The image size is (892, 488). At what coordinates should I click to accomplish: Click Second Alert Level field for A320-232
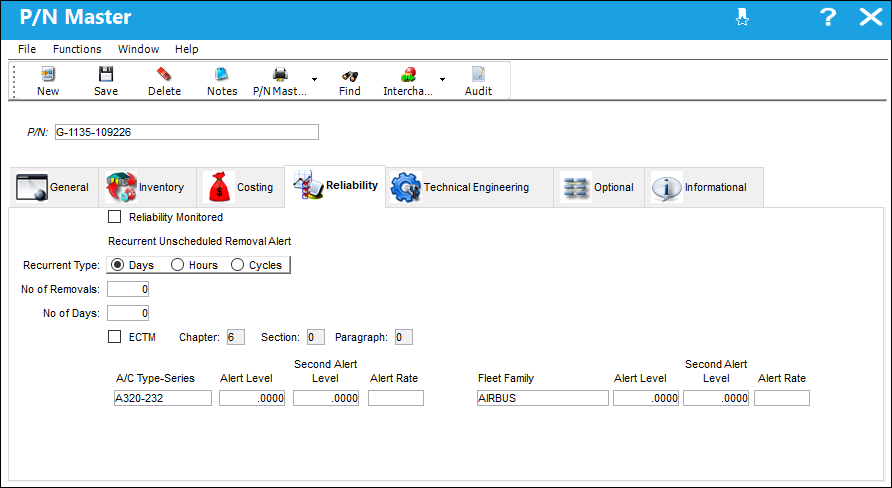click(326, 398)
